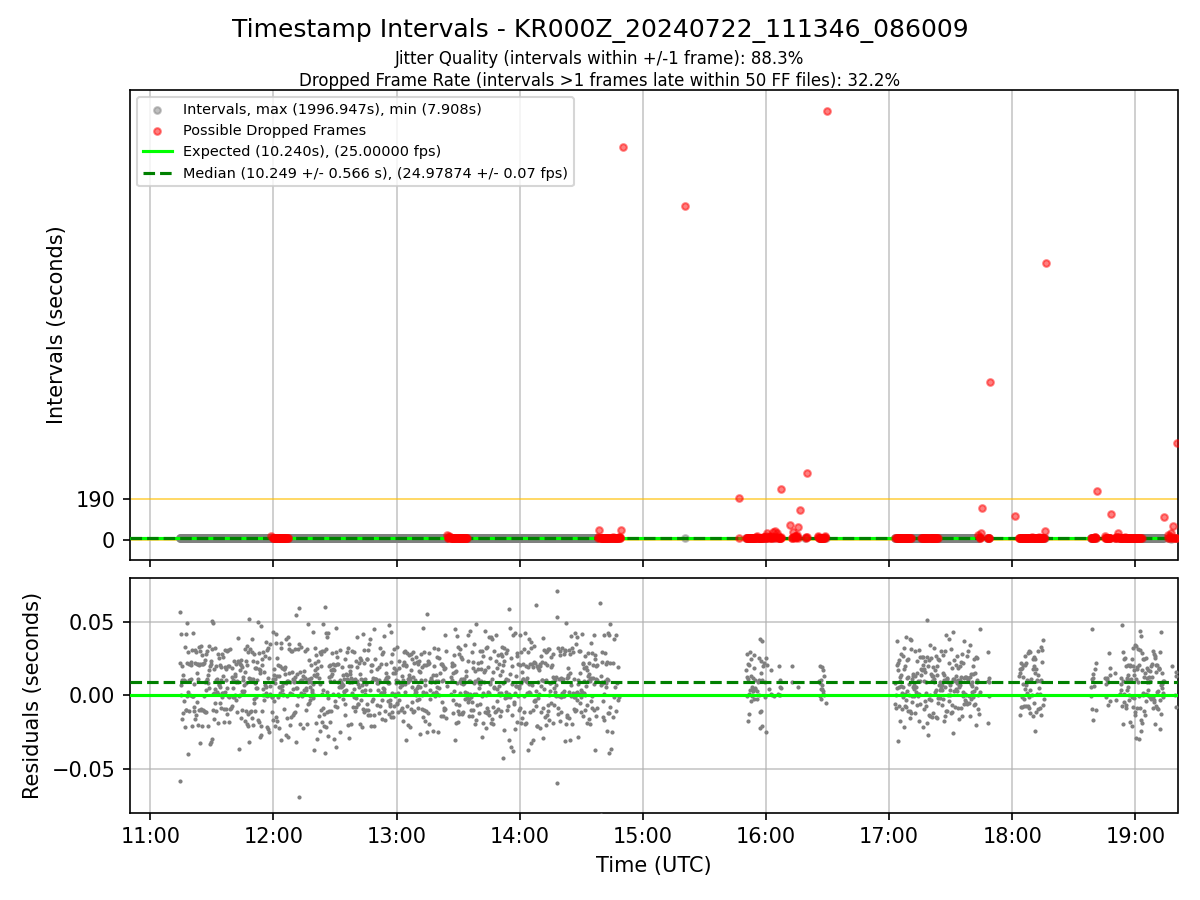1200x900 pixels.
Task: Click the plot title 'Timestamp Intervals - KR000Z_20240722_111346_086009'
Action: point(600,29)
